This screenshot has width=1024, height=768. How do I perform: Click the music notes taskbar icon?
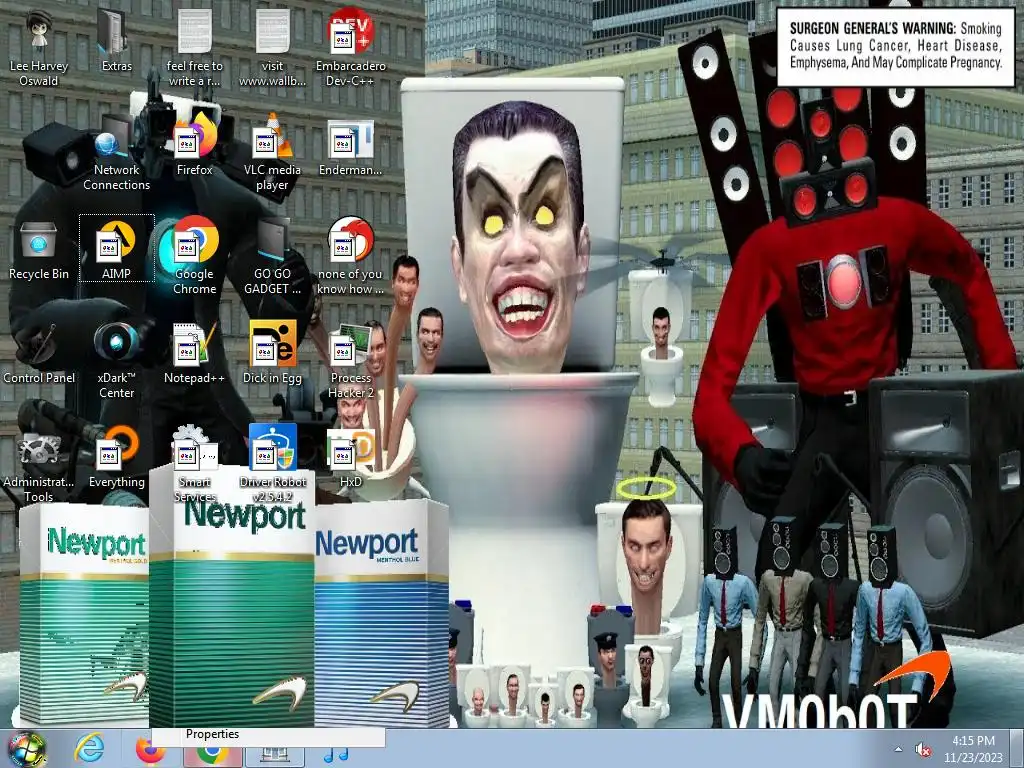point(336,756)
